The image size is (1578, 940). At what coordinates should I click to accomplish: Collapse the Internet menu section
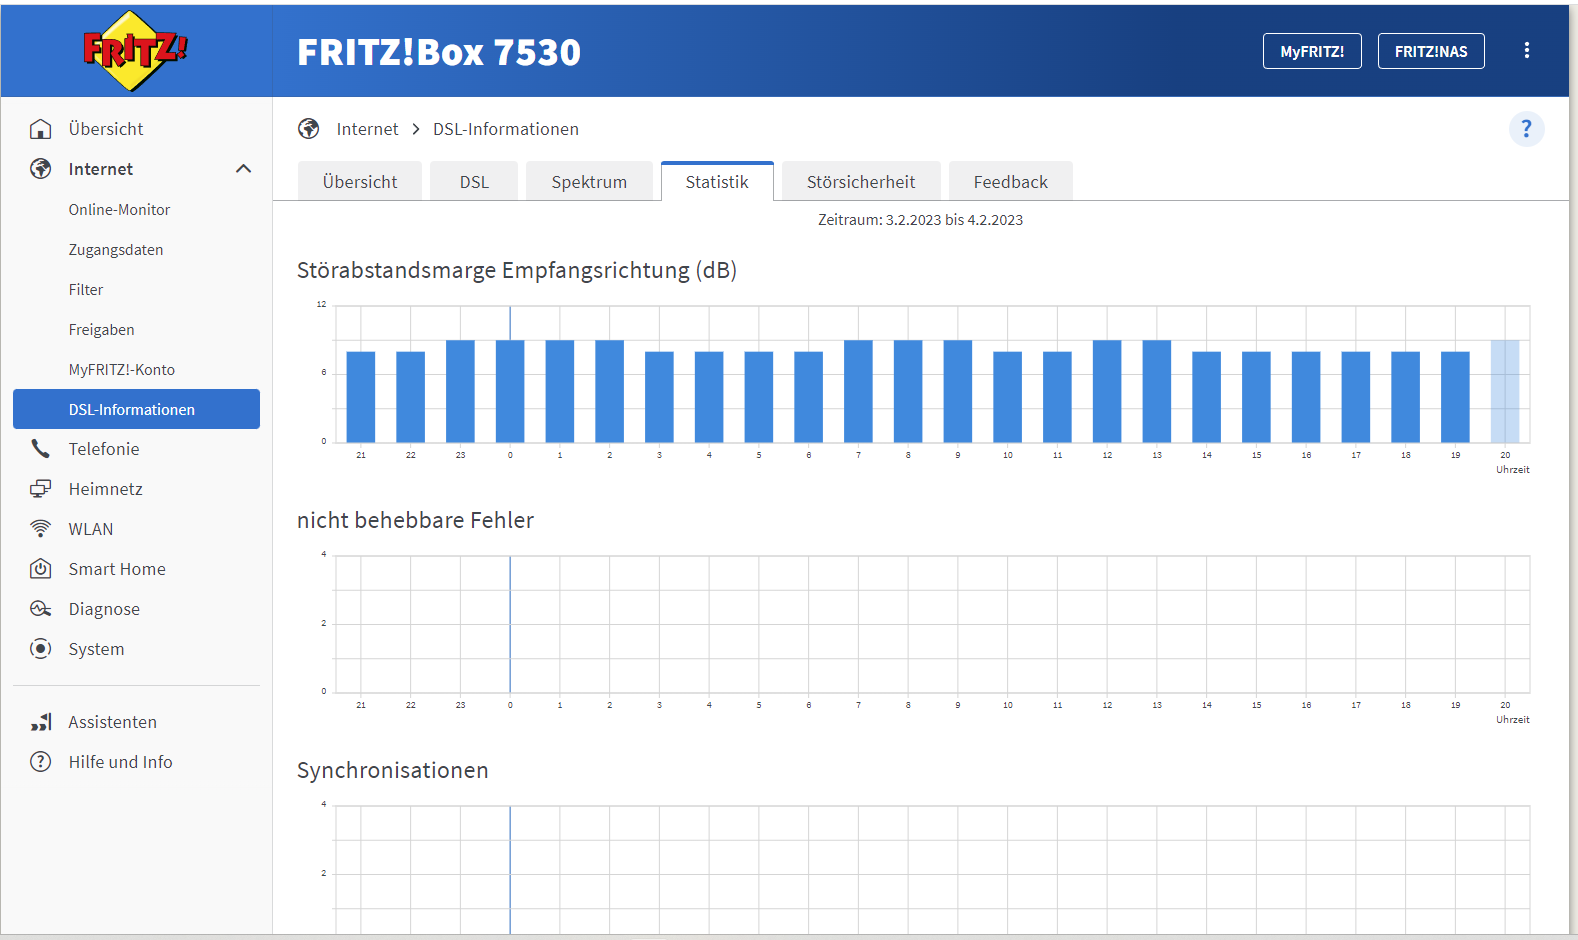click(243, 169)
